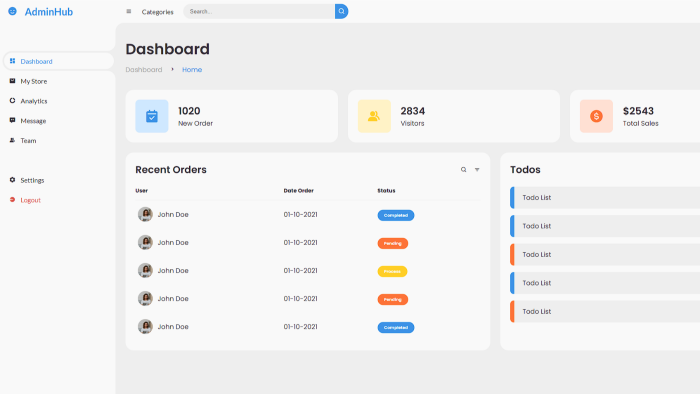
Task: Toggle the hamburger menu icon
Action: pos(129,12)
